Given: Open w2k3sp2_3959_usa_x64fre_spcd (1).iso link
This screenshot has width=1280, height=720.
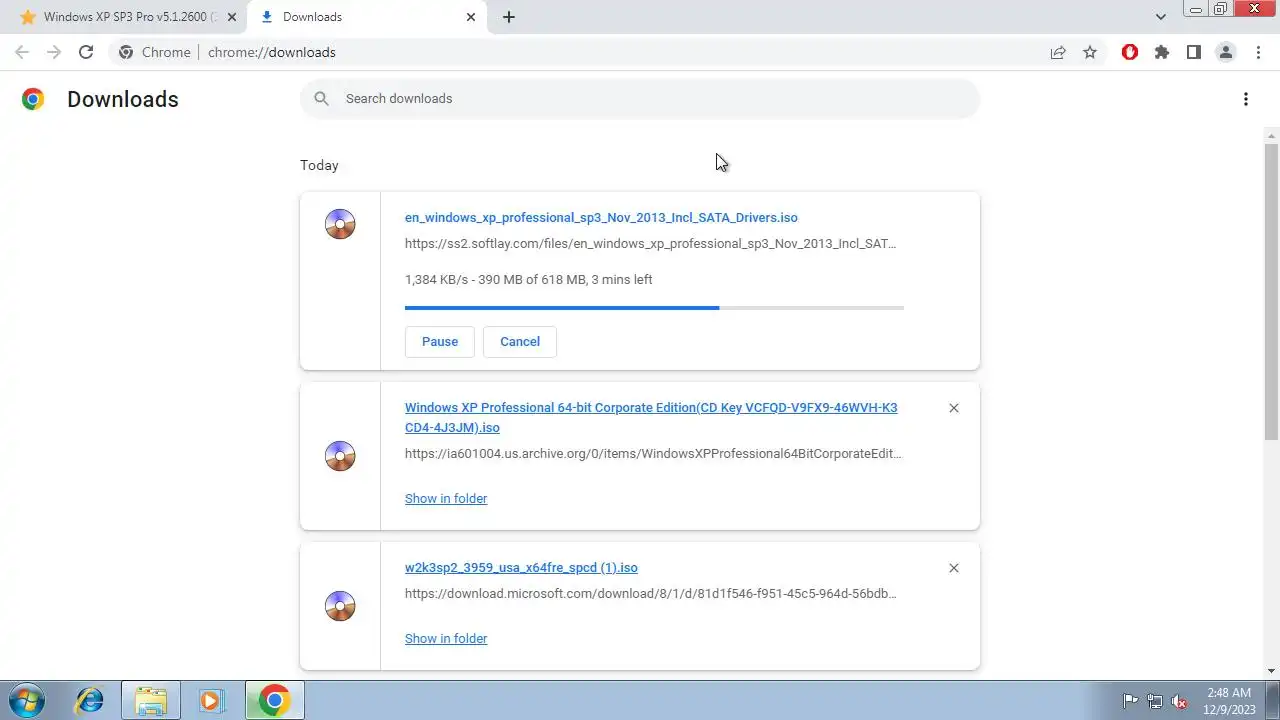Looking at the screenshot, I should pyautogui.click(x=521, y=568).
